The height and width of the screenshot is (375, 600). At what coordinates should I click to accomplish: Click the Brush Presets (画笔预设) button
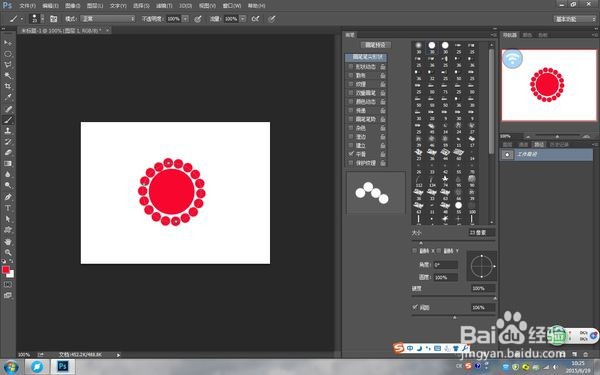pos(375,45)
